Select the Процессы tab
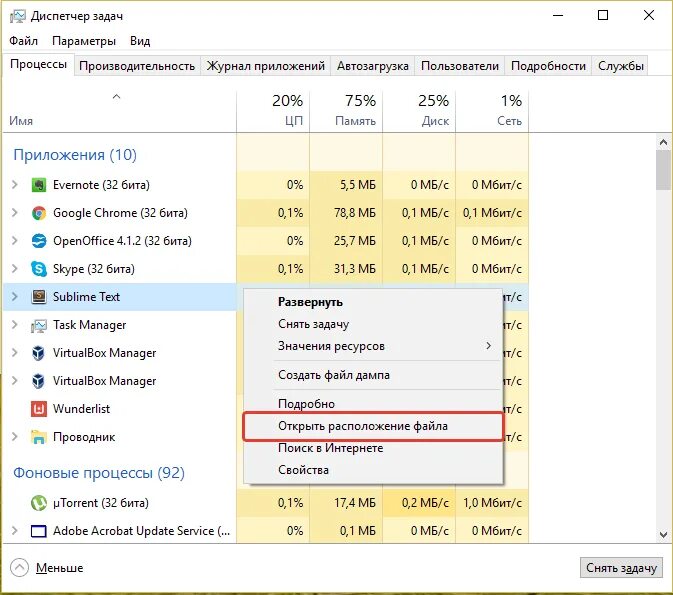The height and width of the screenshot is (595, 673). pyautogui.click(x=38, y=64)
